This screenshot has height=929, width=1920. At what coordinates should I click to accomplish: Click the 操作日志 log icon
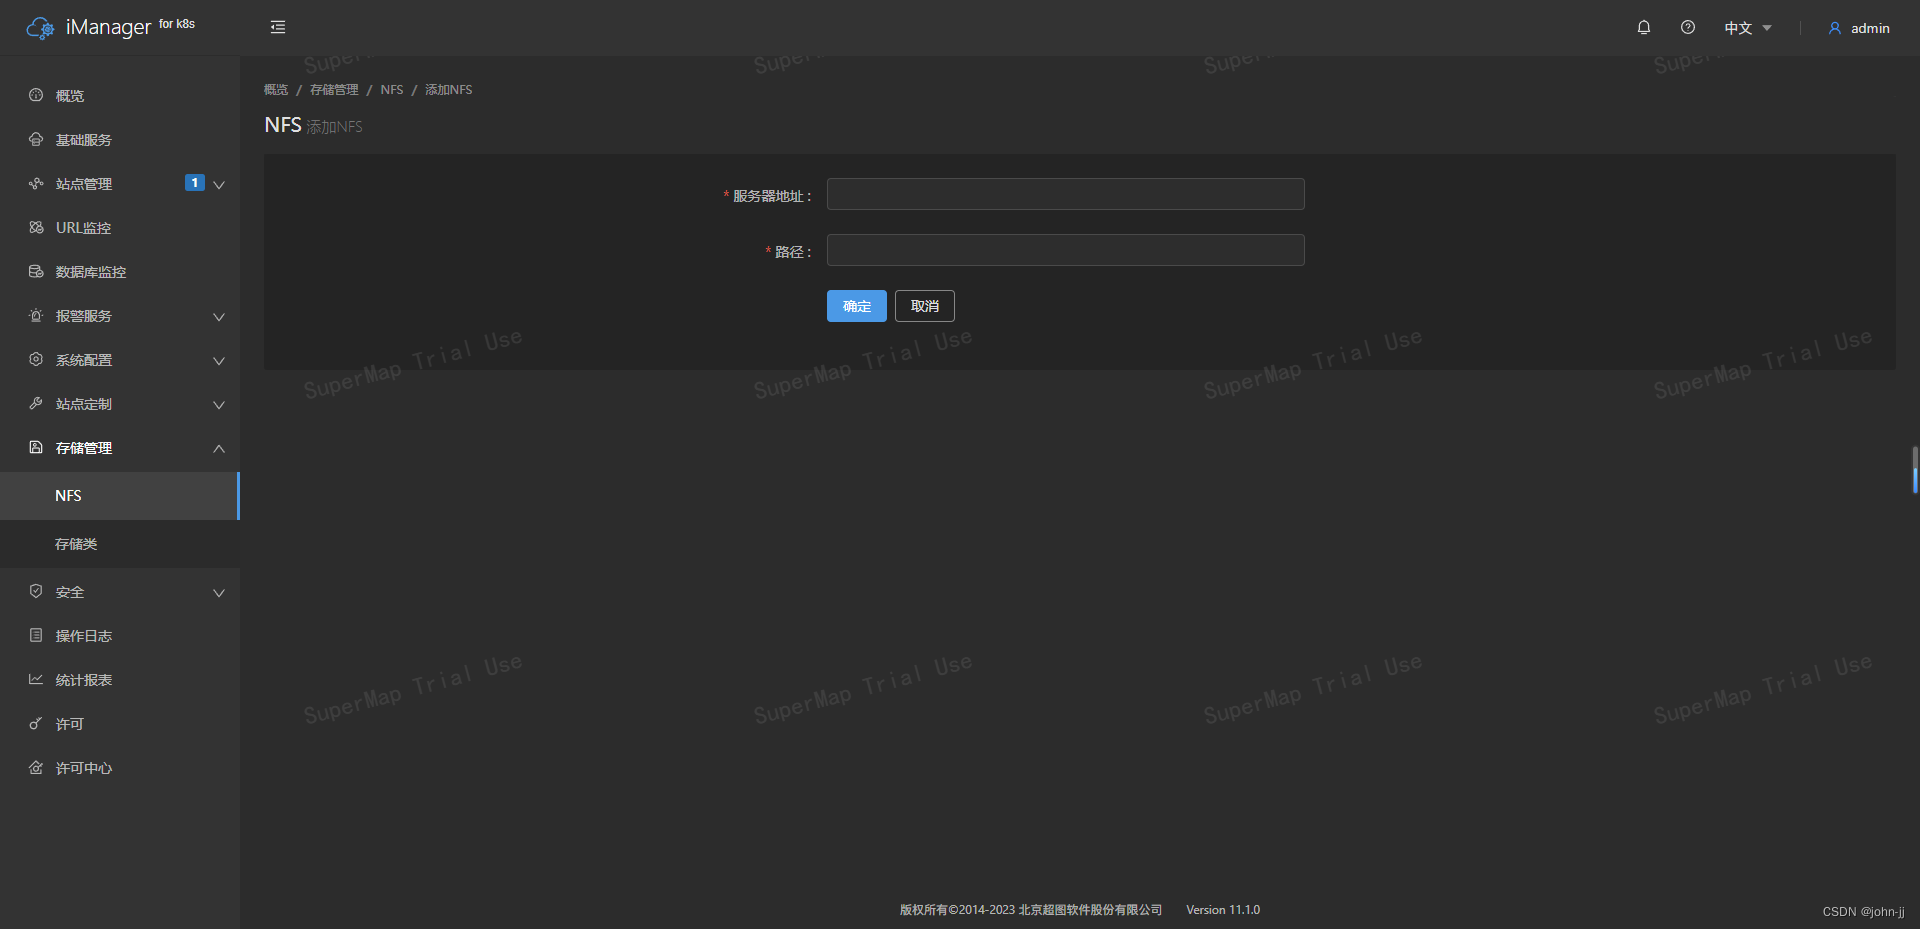tap(36, 635)
